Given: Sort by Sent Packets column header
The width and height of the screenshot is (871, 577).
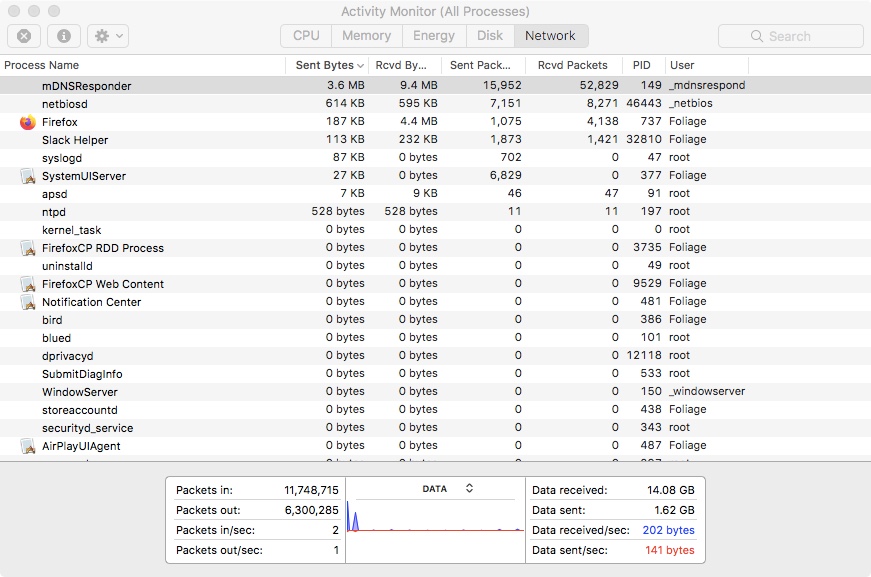Looking at the screenshot, I should (x=483, y=65).
